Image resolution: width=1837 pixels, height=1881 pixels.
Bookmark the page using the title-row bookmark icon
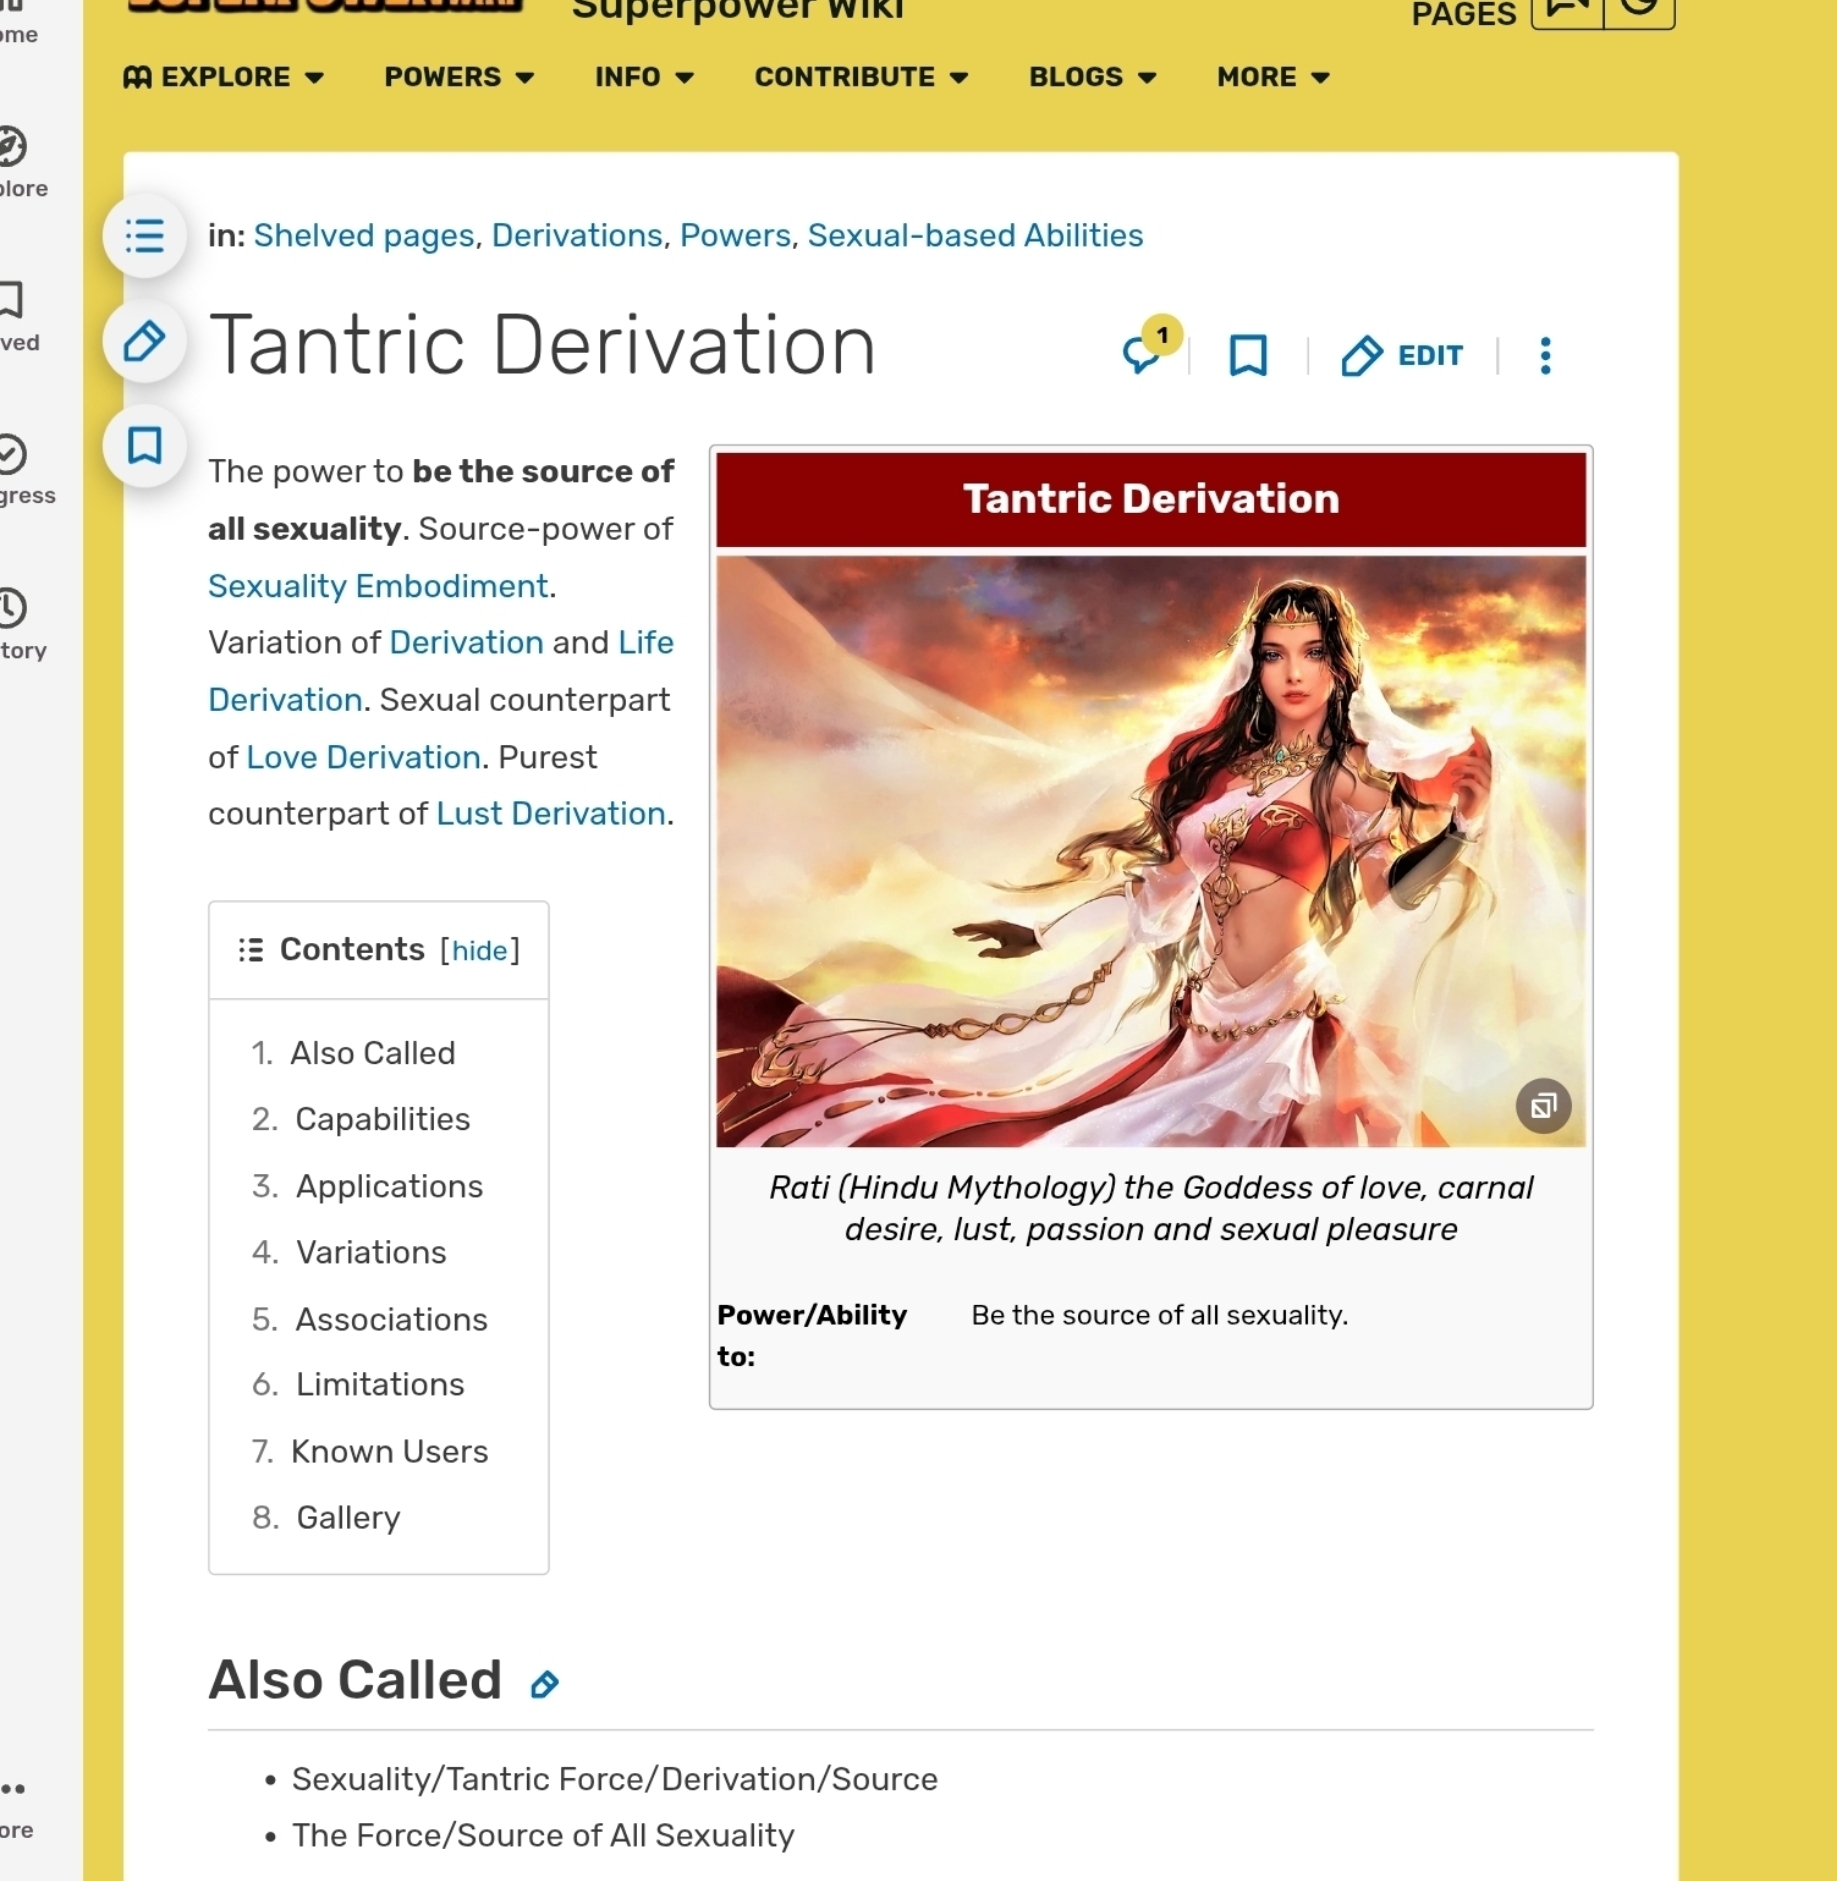(x=1247, y=355)
